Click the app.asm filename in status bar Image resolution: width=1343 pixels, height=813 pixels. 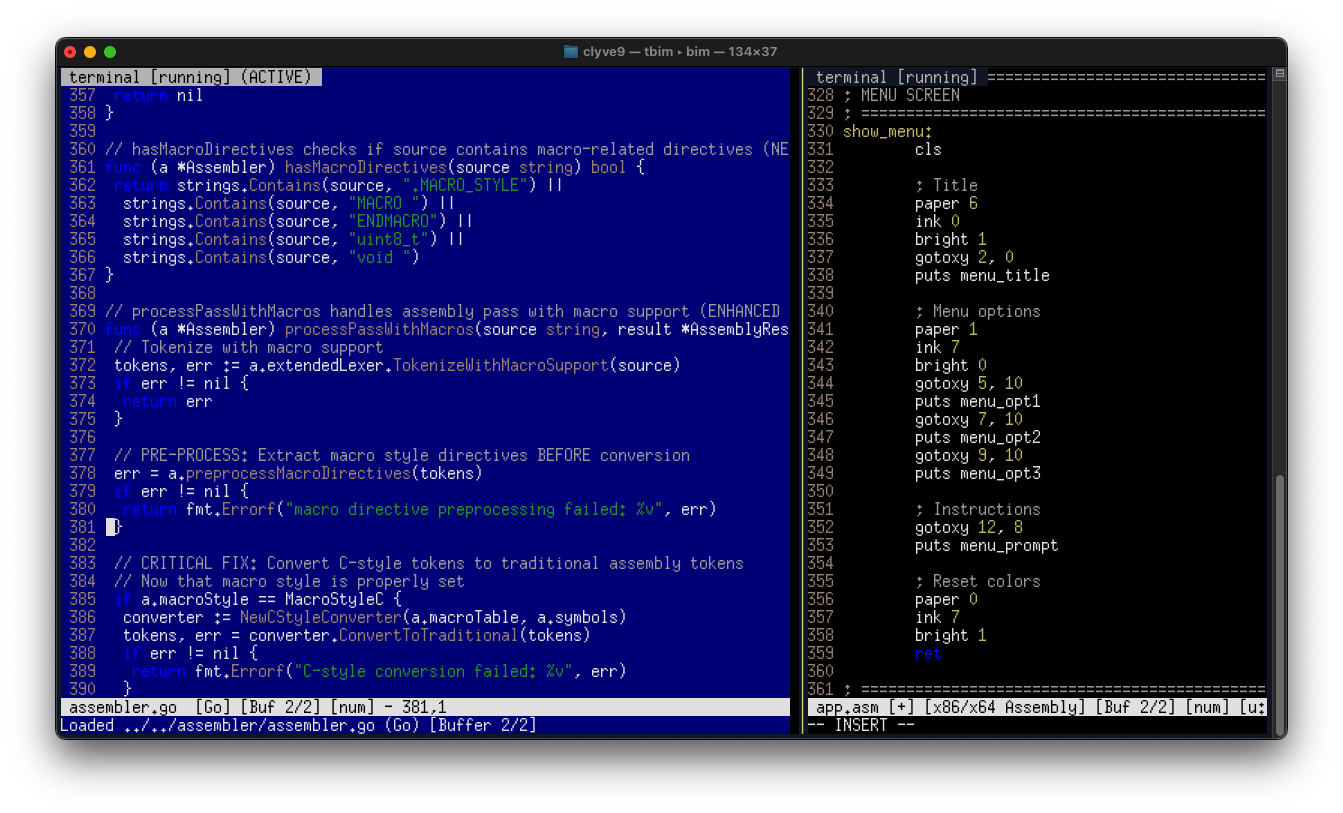click(x=846, y=708)
